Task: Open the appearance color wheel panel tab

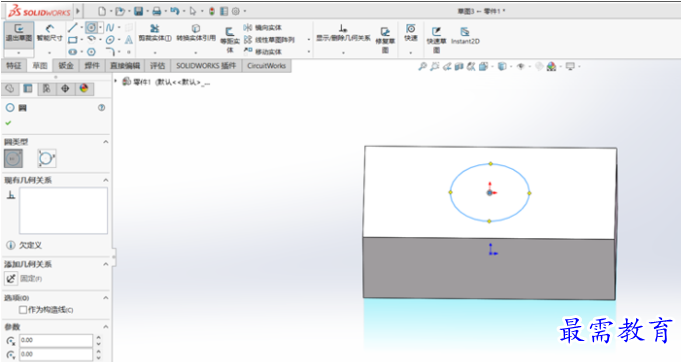Action: [x=84, y=89]
